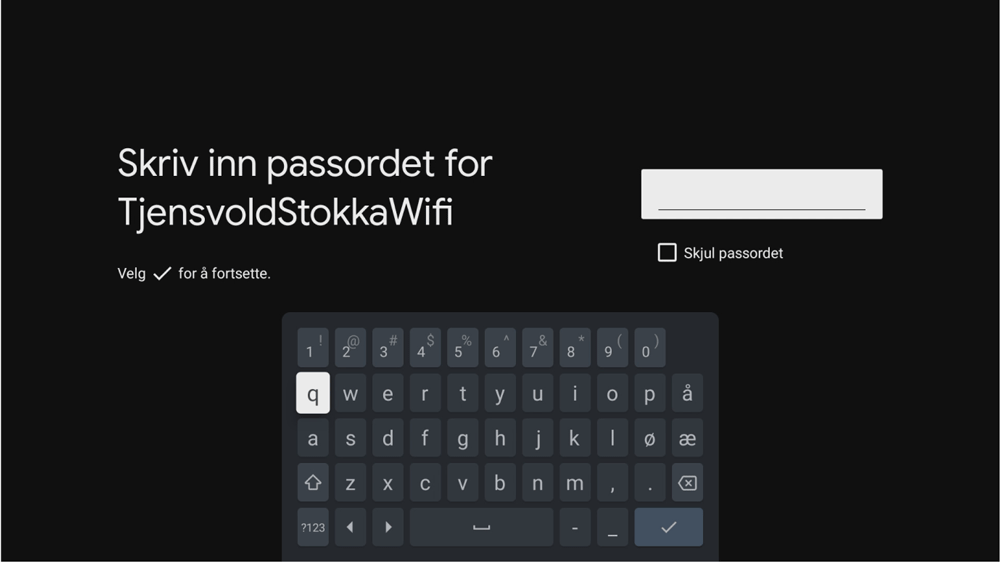The image size is (1000, 562).
Task: Move cursor left with arrow key
Action: point(350,528)
